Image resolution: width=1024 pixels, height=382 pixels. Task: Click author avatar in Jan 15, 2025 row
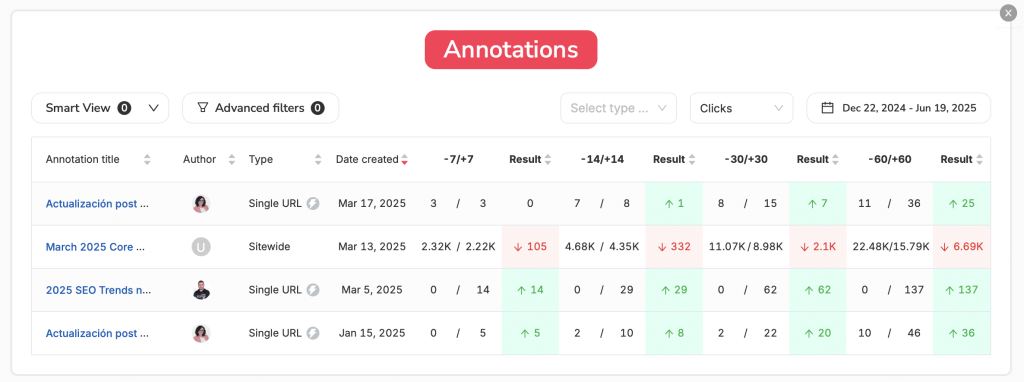click(x=201, y=333)
